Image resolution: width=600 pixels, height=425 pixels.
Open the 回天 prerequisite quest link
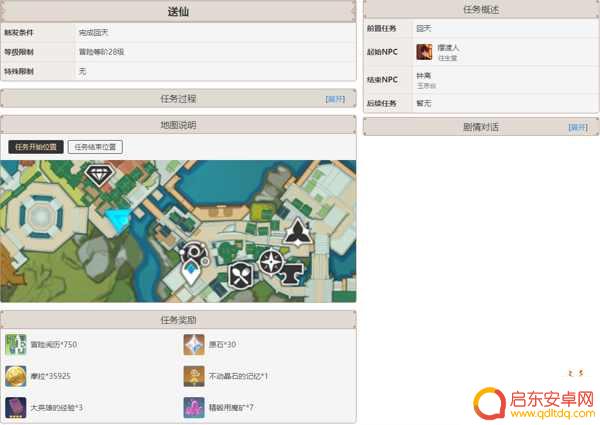424,28
